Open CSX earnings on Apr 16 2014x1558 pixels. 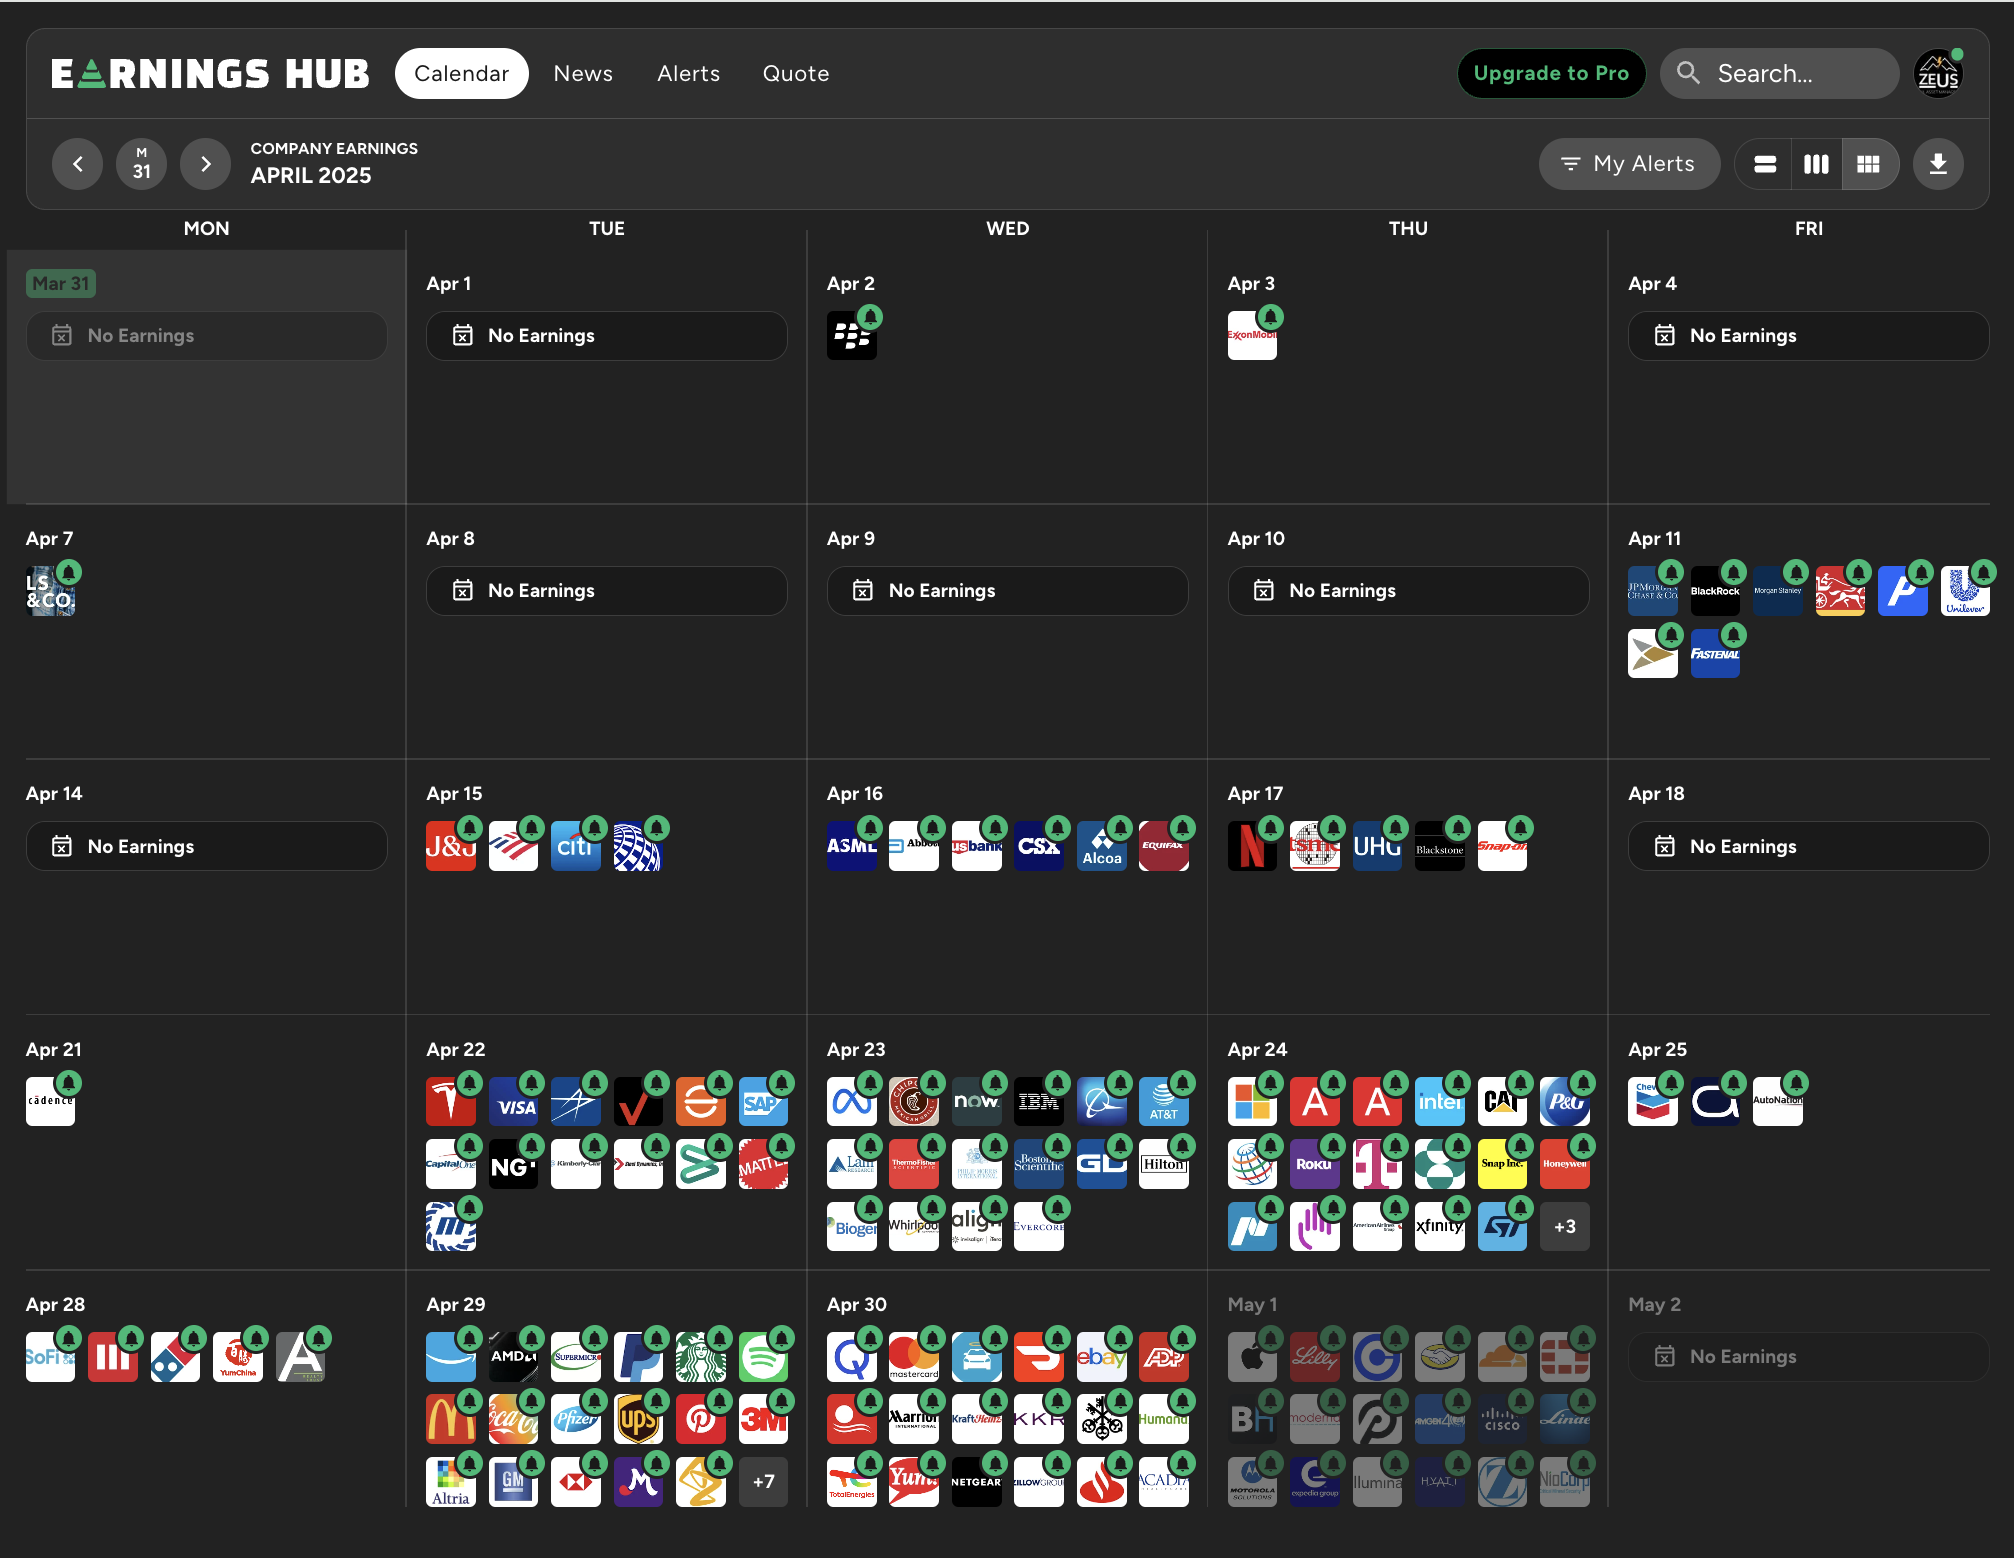[1039, 846]
